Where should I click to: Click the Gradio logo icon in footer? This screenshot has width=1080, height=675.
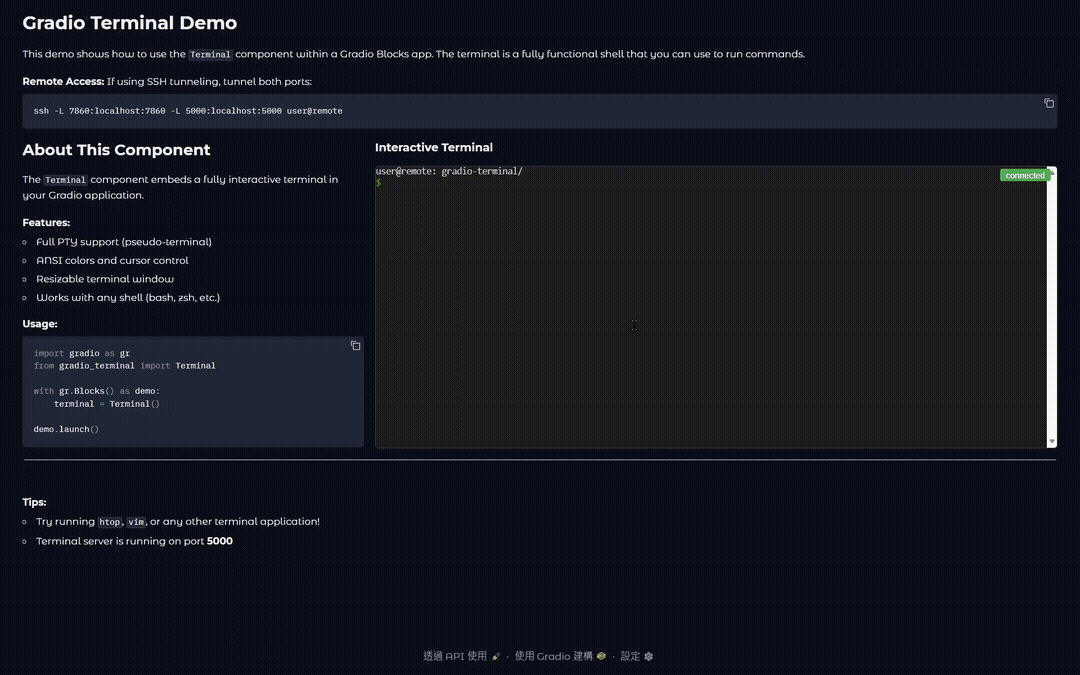click(601, 656)
